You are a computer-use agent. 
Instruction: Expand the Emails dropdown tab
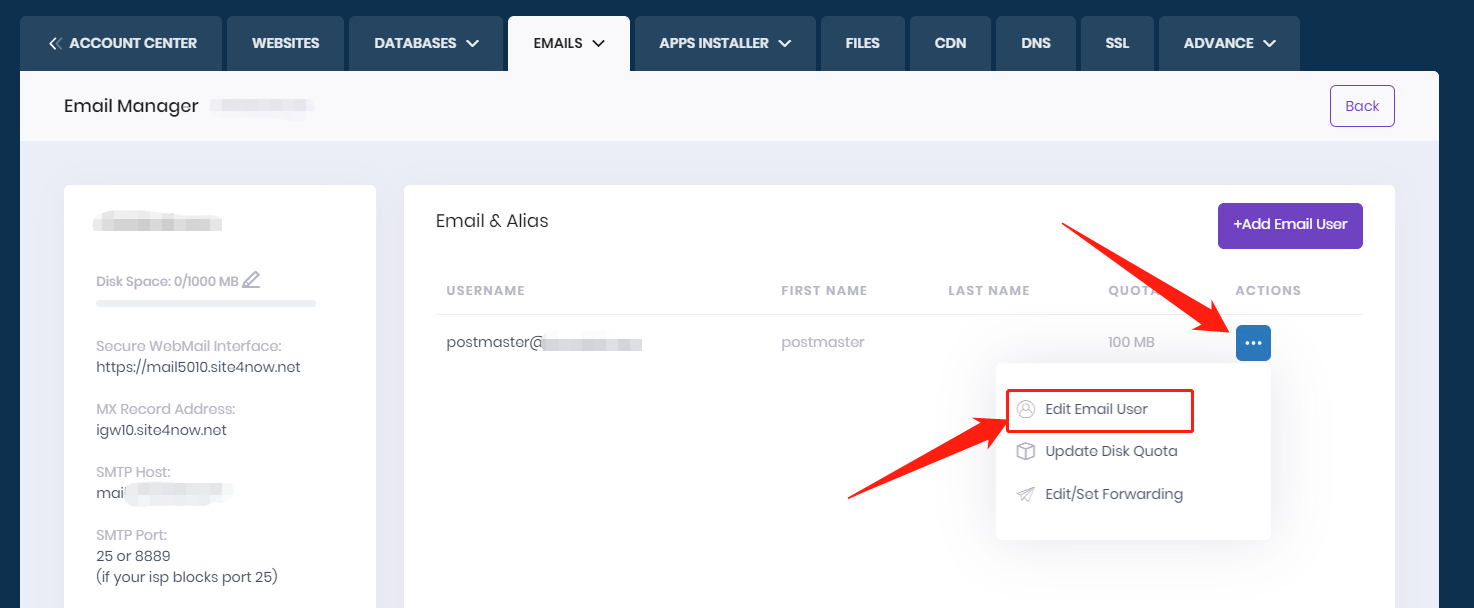pos(569,43)
